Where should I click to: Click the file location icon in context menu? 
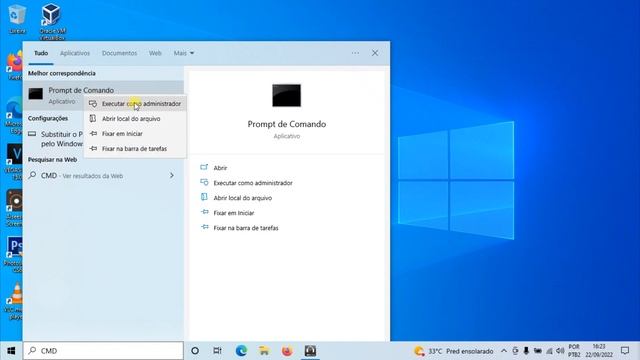93,118
